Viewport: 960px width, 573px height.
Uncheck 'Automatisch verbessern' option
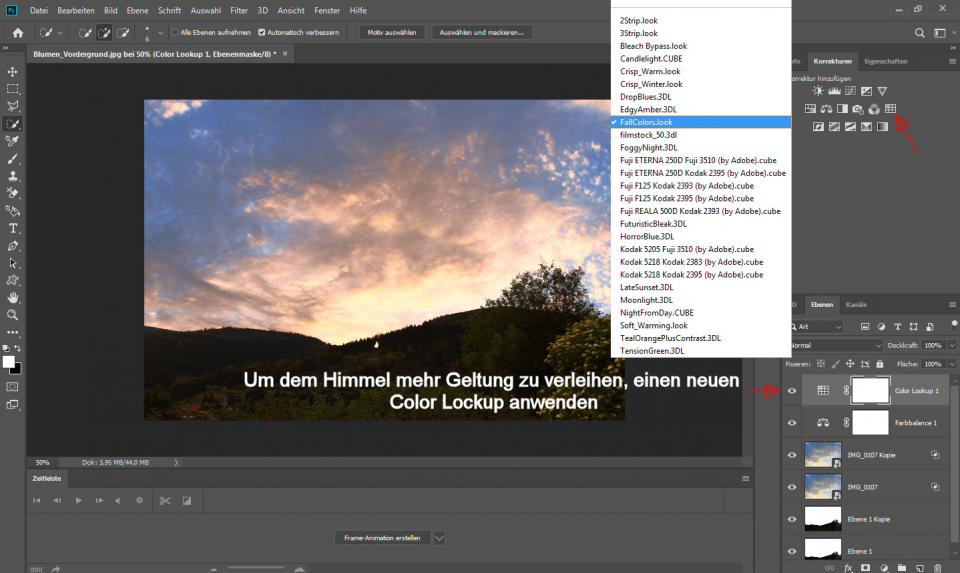click(261, 32)
